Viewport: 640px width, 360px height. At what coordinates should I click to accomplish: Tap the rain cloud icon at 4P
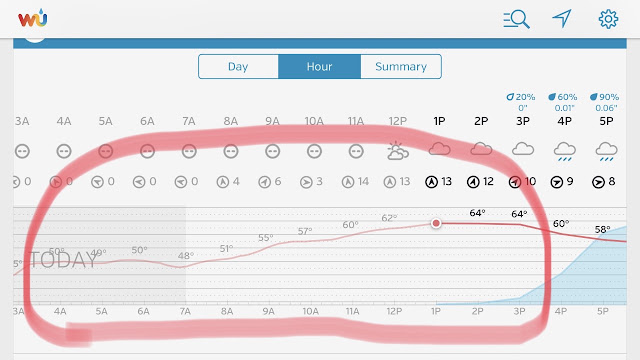tap(564, 152)
